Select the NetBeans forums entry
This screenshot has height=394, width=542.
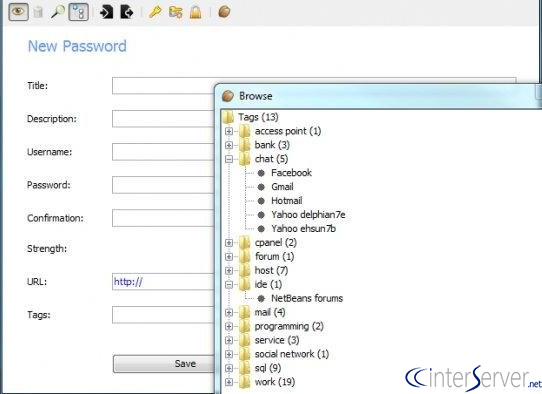[307, 298]
